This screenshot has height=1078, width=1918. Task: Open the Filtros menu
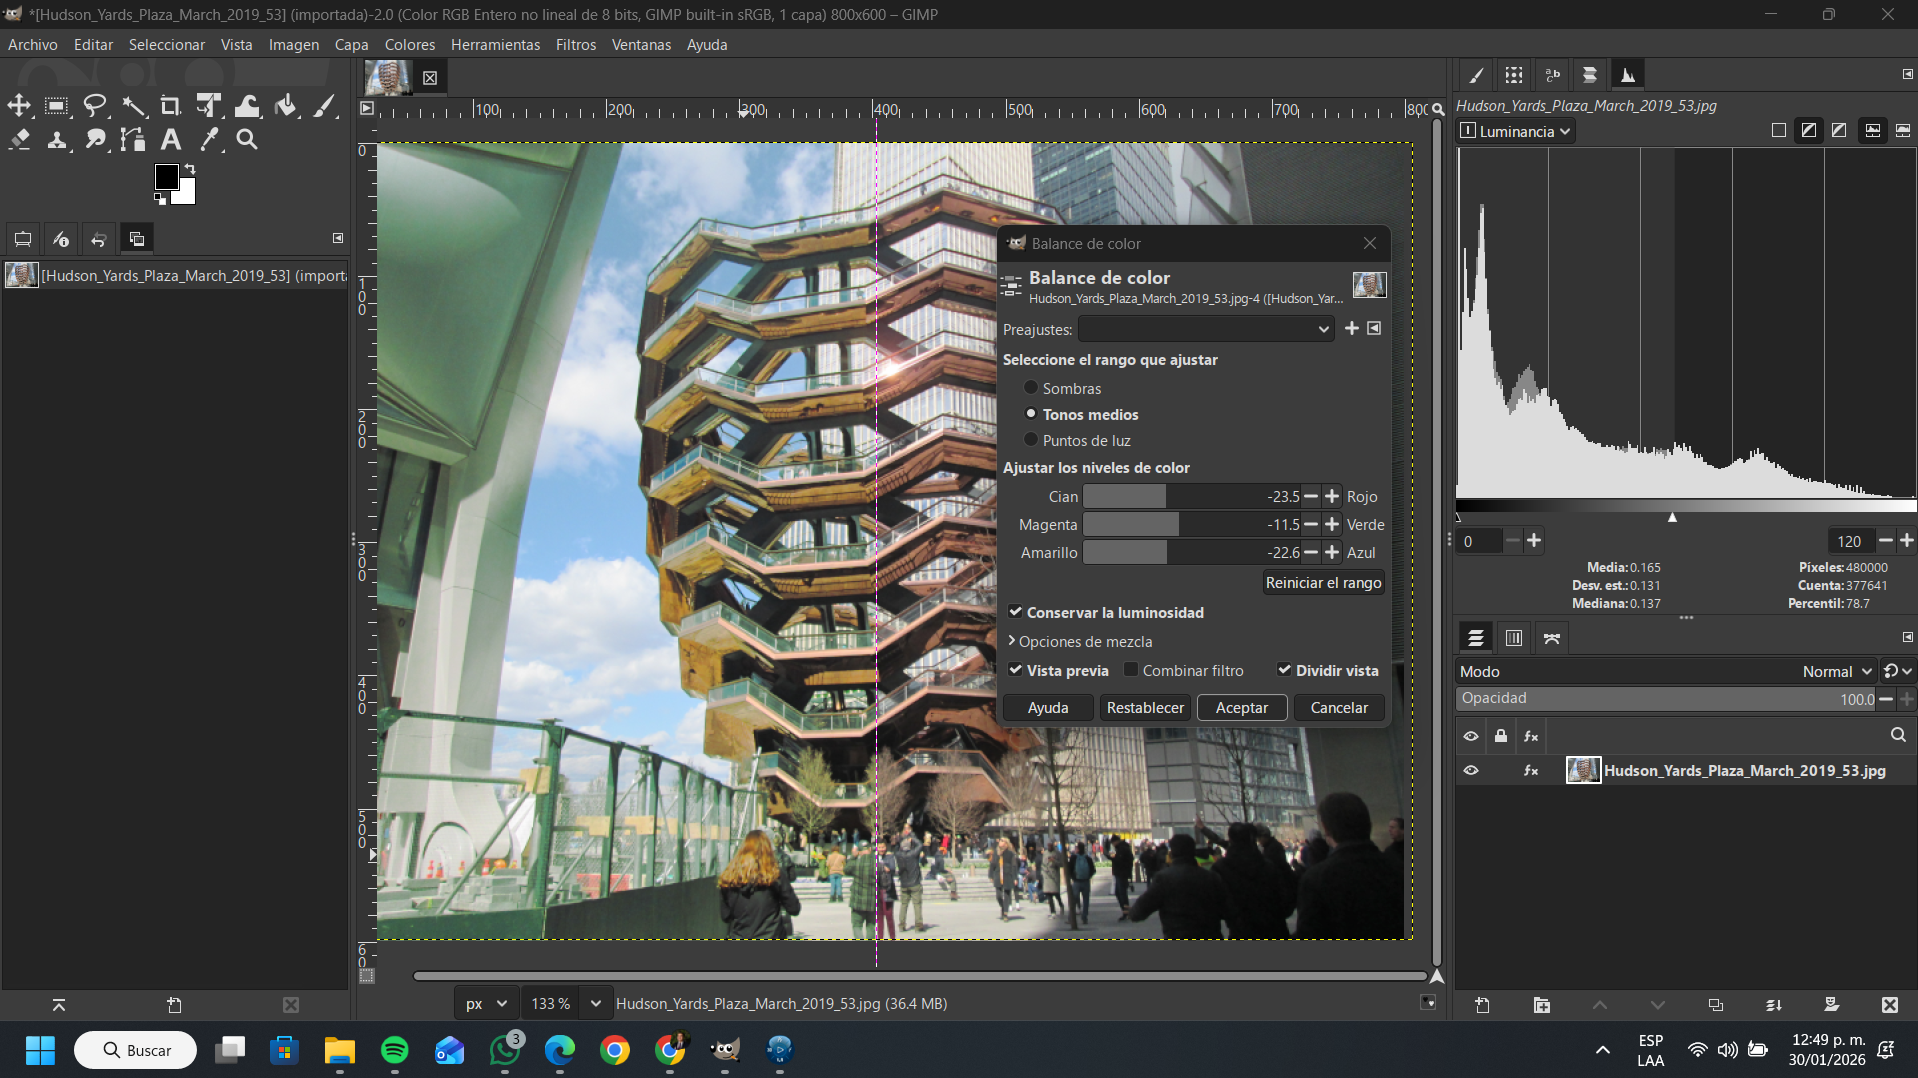click(x=575, y=45)
